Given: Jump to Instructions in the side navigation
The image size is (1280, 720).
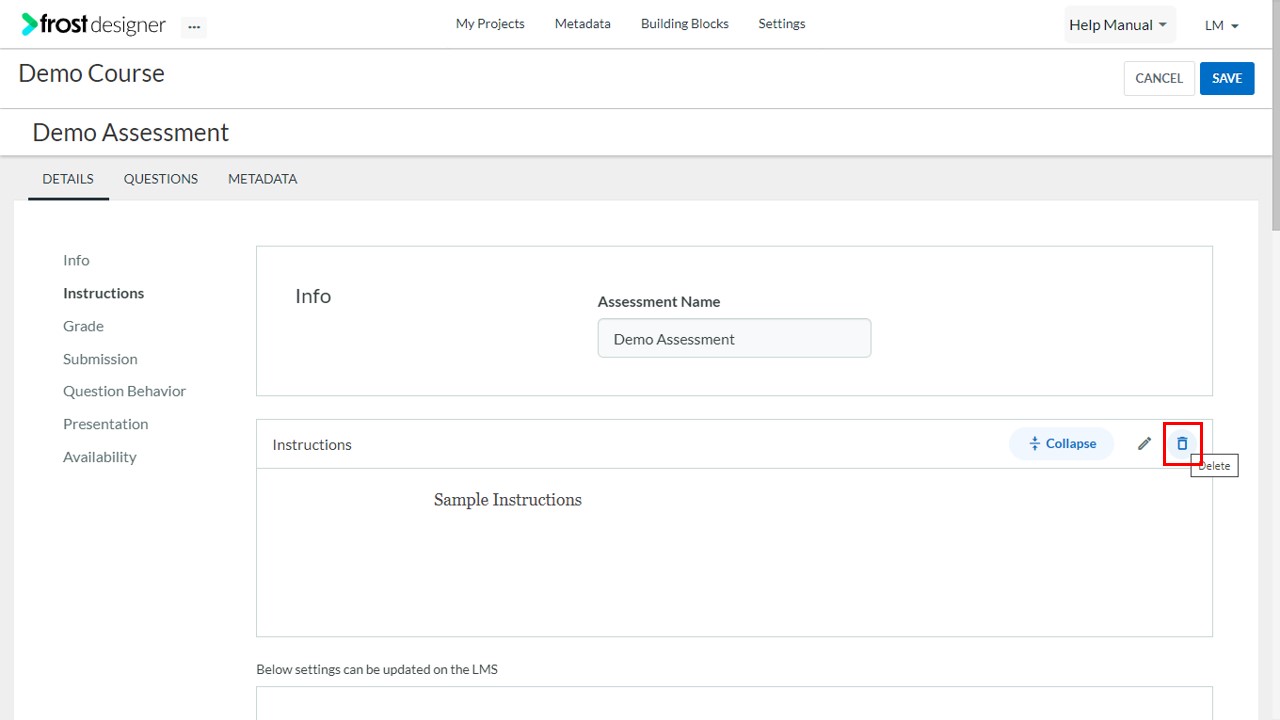Looking at the screenshot, I should pyautogui.click(x=104, y=293).
